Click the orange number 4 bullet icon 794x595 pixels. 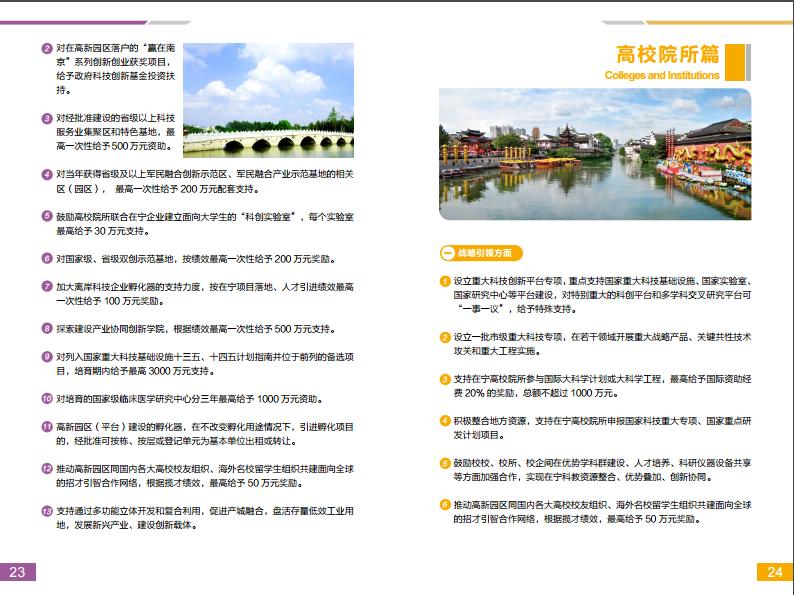[445, 421]
